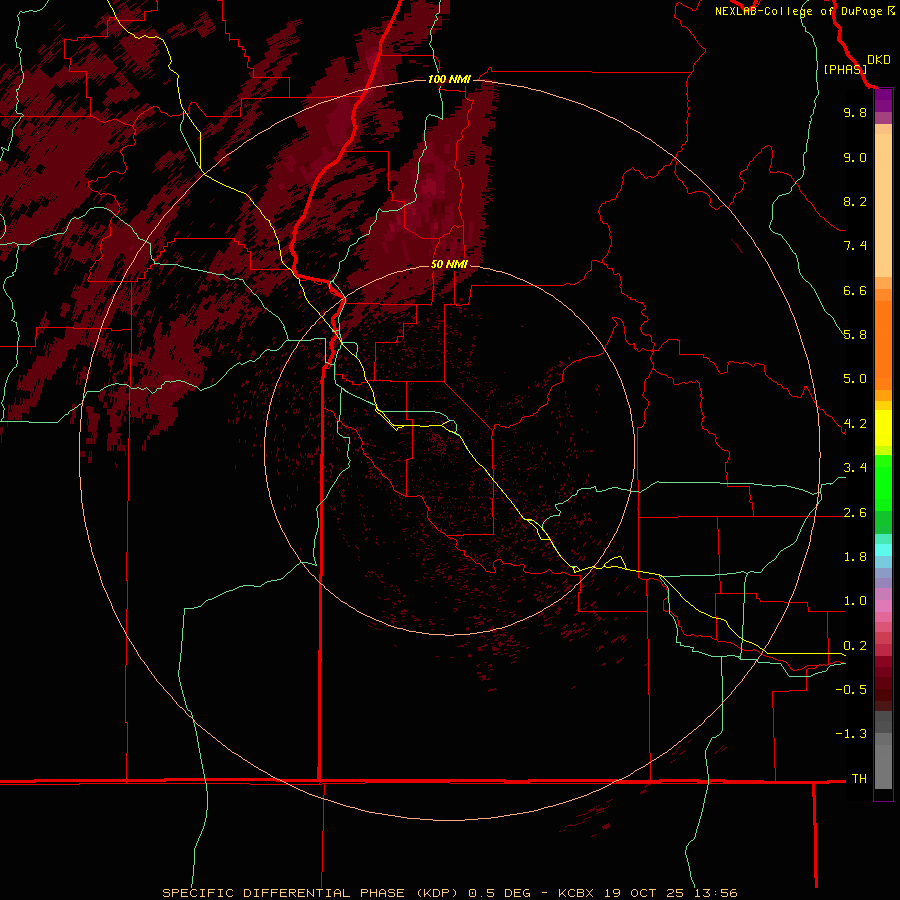Viewport: 900px width, 900px height.
Task: Click the 5.8 value on the color scale
Action: coord(855,335)
